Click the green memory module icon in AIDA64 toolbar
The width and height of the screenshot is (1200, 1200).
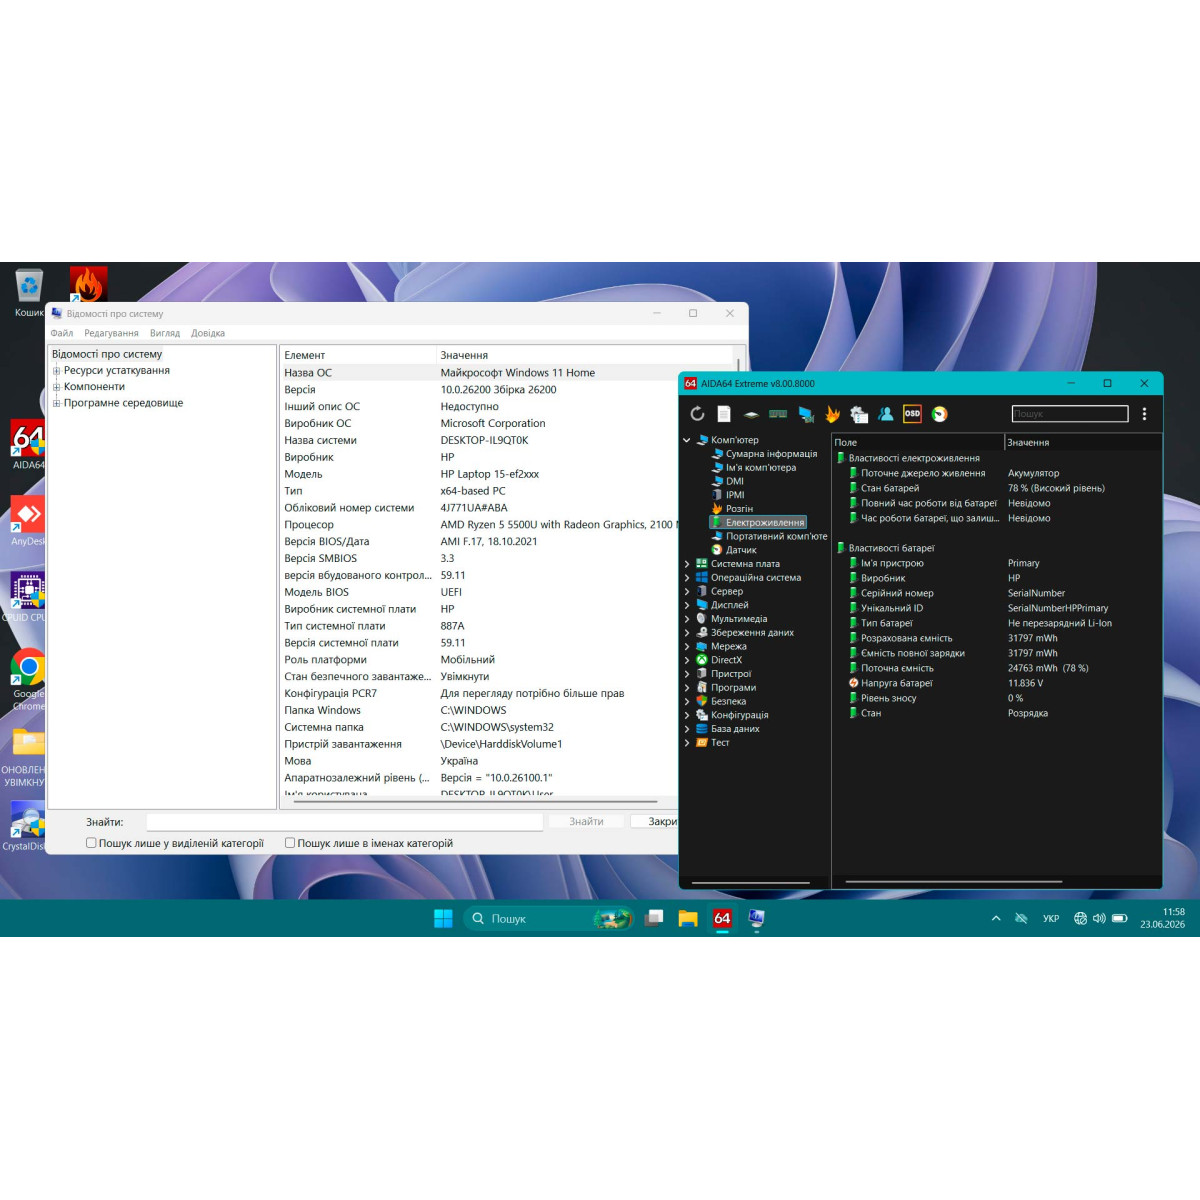(778, 414)
